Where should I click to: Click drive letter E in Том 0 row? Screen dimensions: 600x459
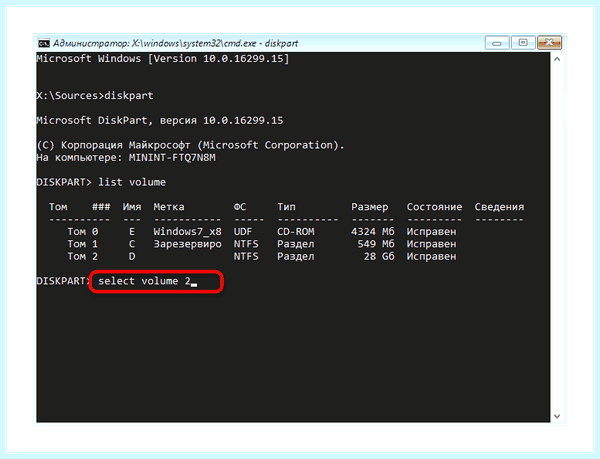132,232
